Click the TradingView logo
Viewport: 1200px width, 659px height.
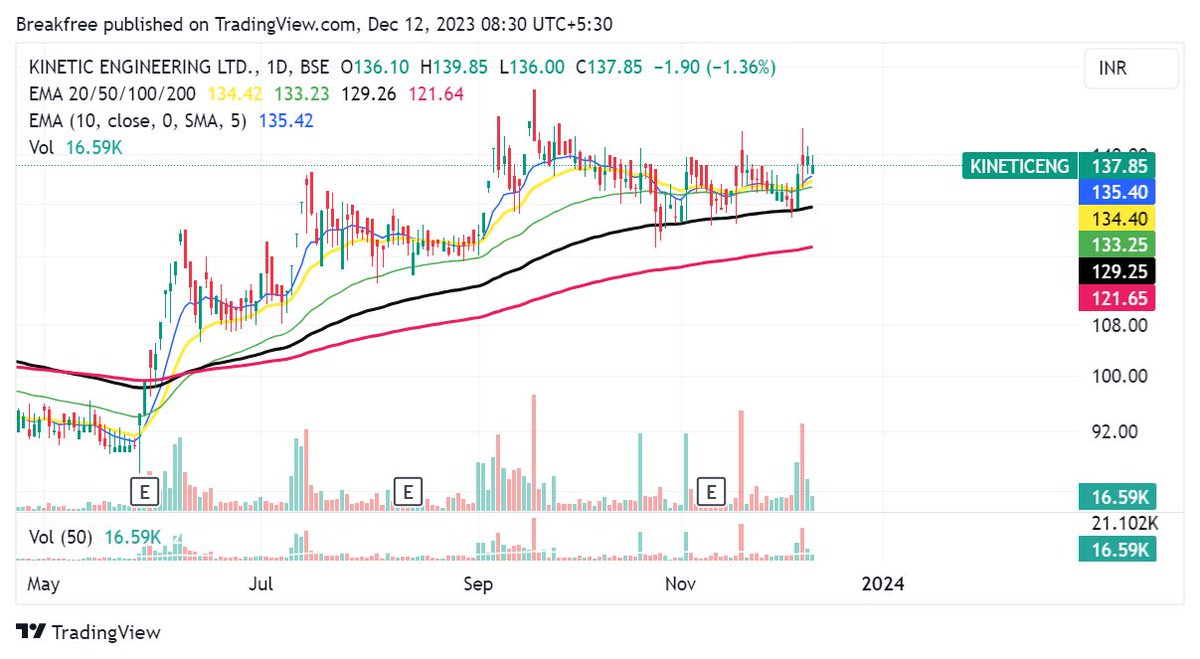87,632
